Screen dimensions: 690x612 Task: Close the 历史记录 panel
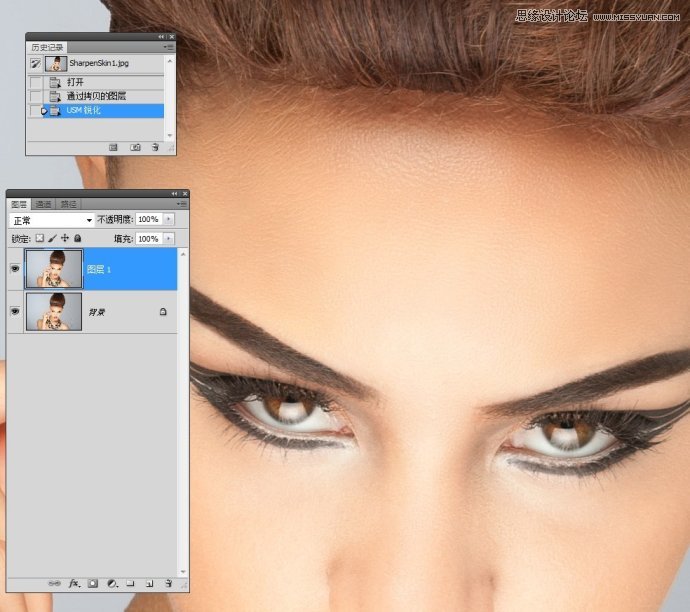coord(172,37)
